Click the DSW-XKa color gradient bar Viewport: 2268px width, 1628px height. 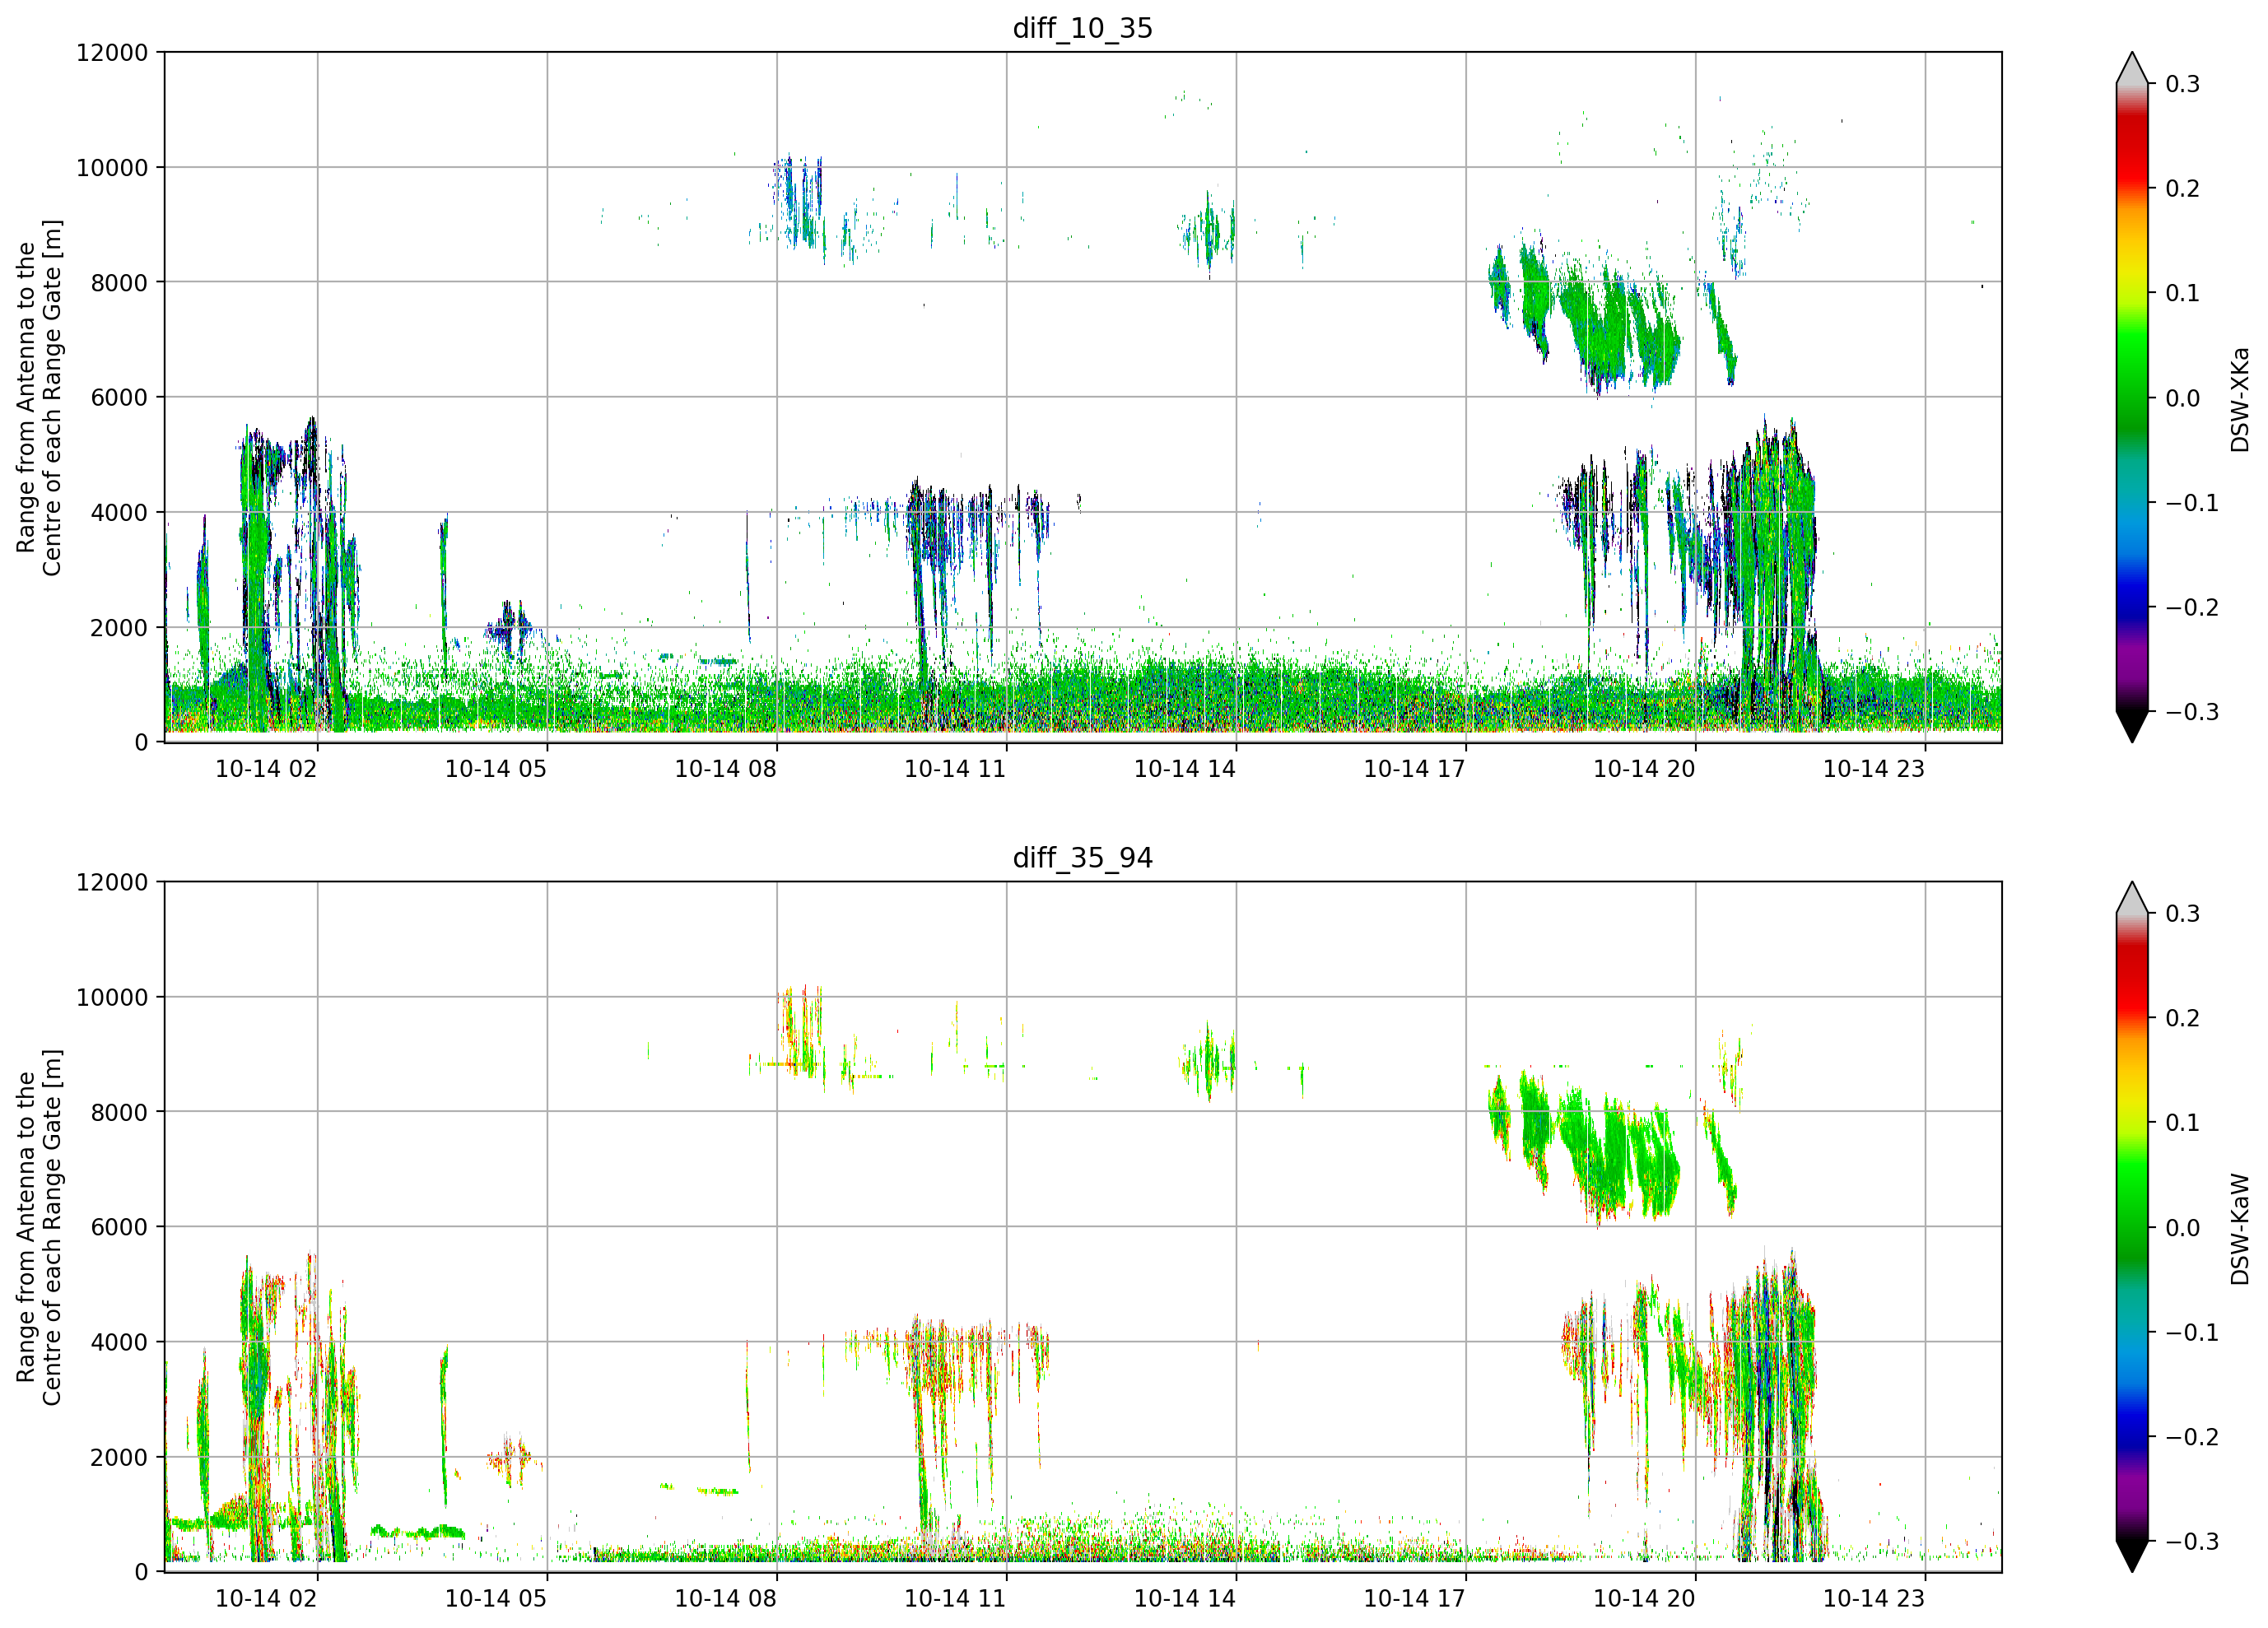pyautogui.click(x=2132, y=398)
